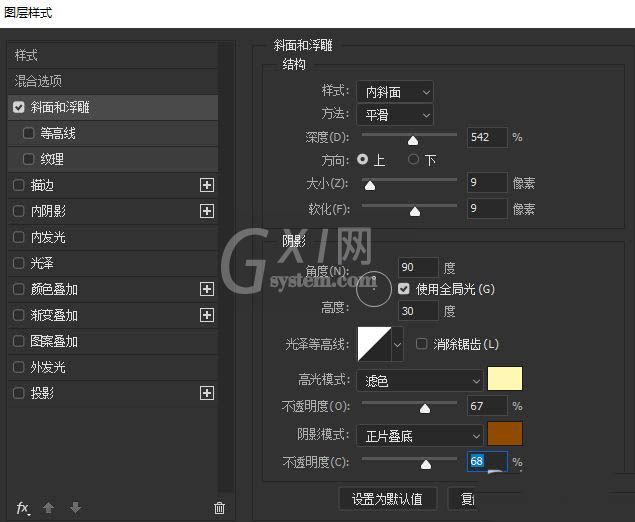Click the highlight 不透明度(O) slider handle
This screenshot has height=522, width=635.
[x=425, y=409]
